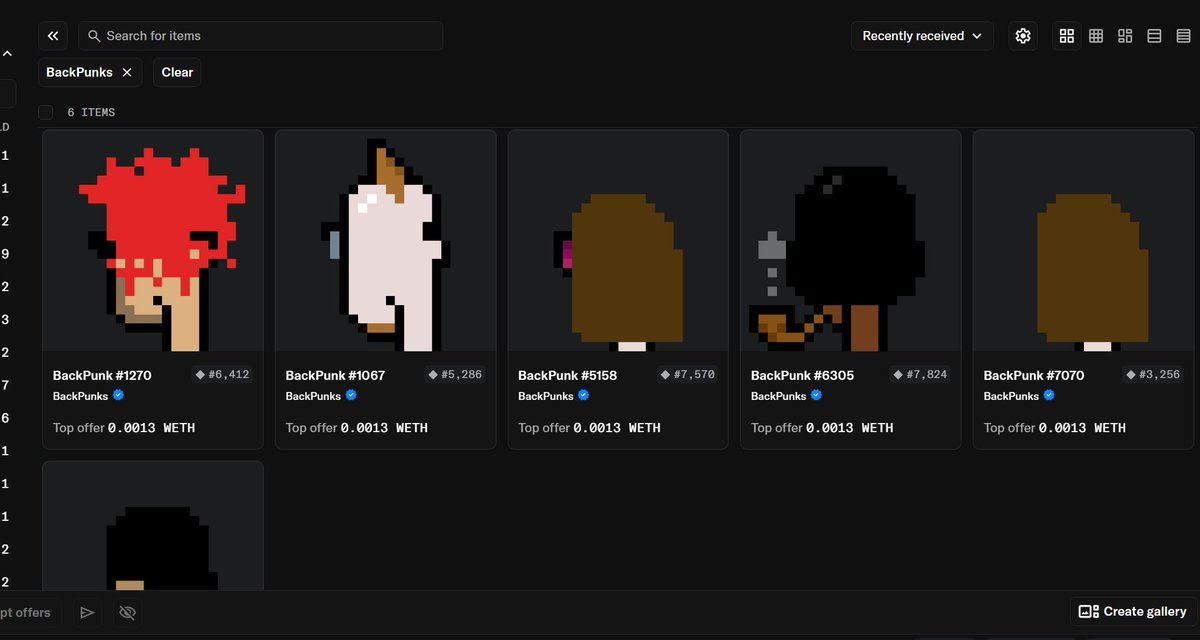Click the verified badge on BackPunk #7070
Screen dimensions: 1200x640
coord(1049,395)
